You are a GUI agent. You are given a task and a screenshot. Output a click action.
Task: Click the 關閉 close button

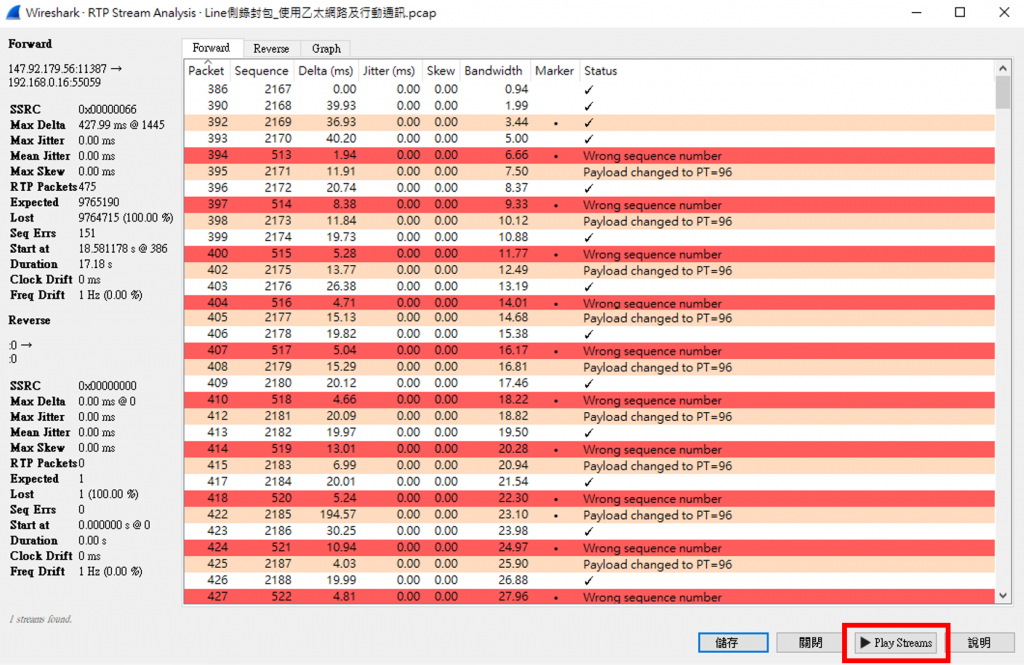[x=810, y=643]
